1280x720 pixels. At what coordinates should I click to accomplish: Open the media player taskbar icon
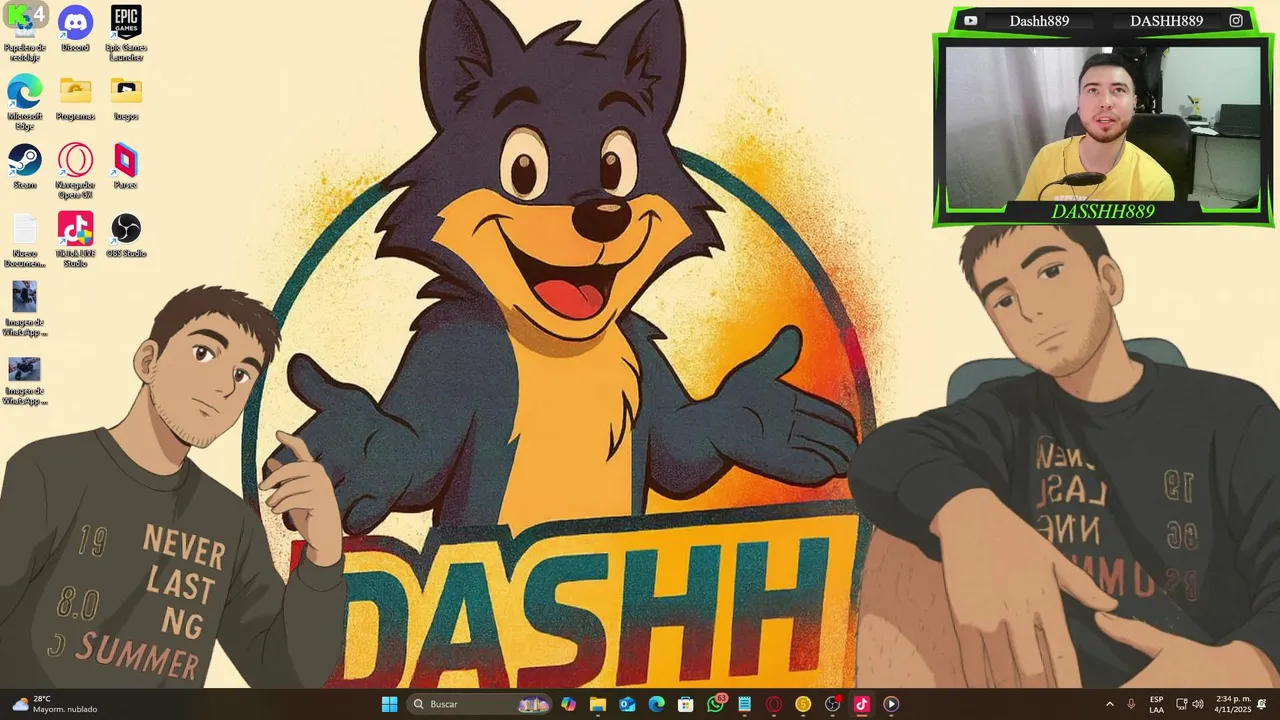pos(891,704)
